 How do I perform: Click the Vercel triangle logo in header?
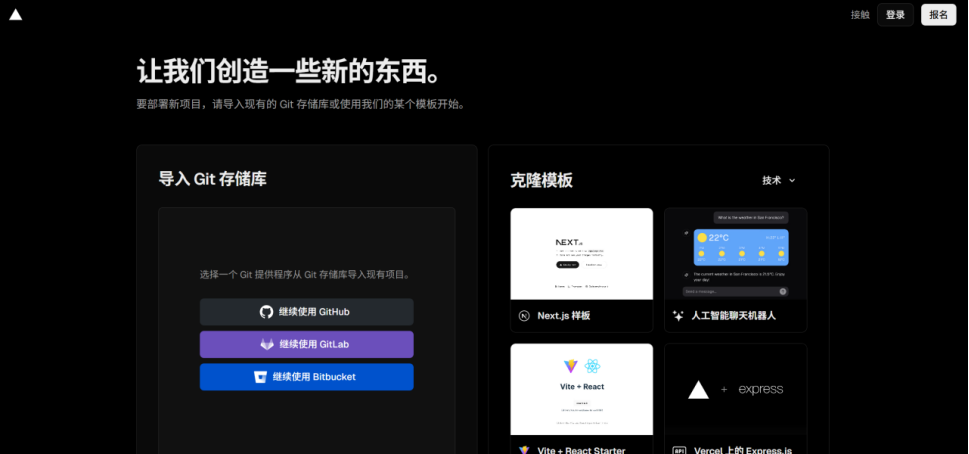[x=15, y=15]
